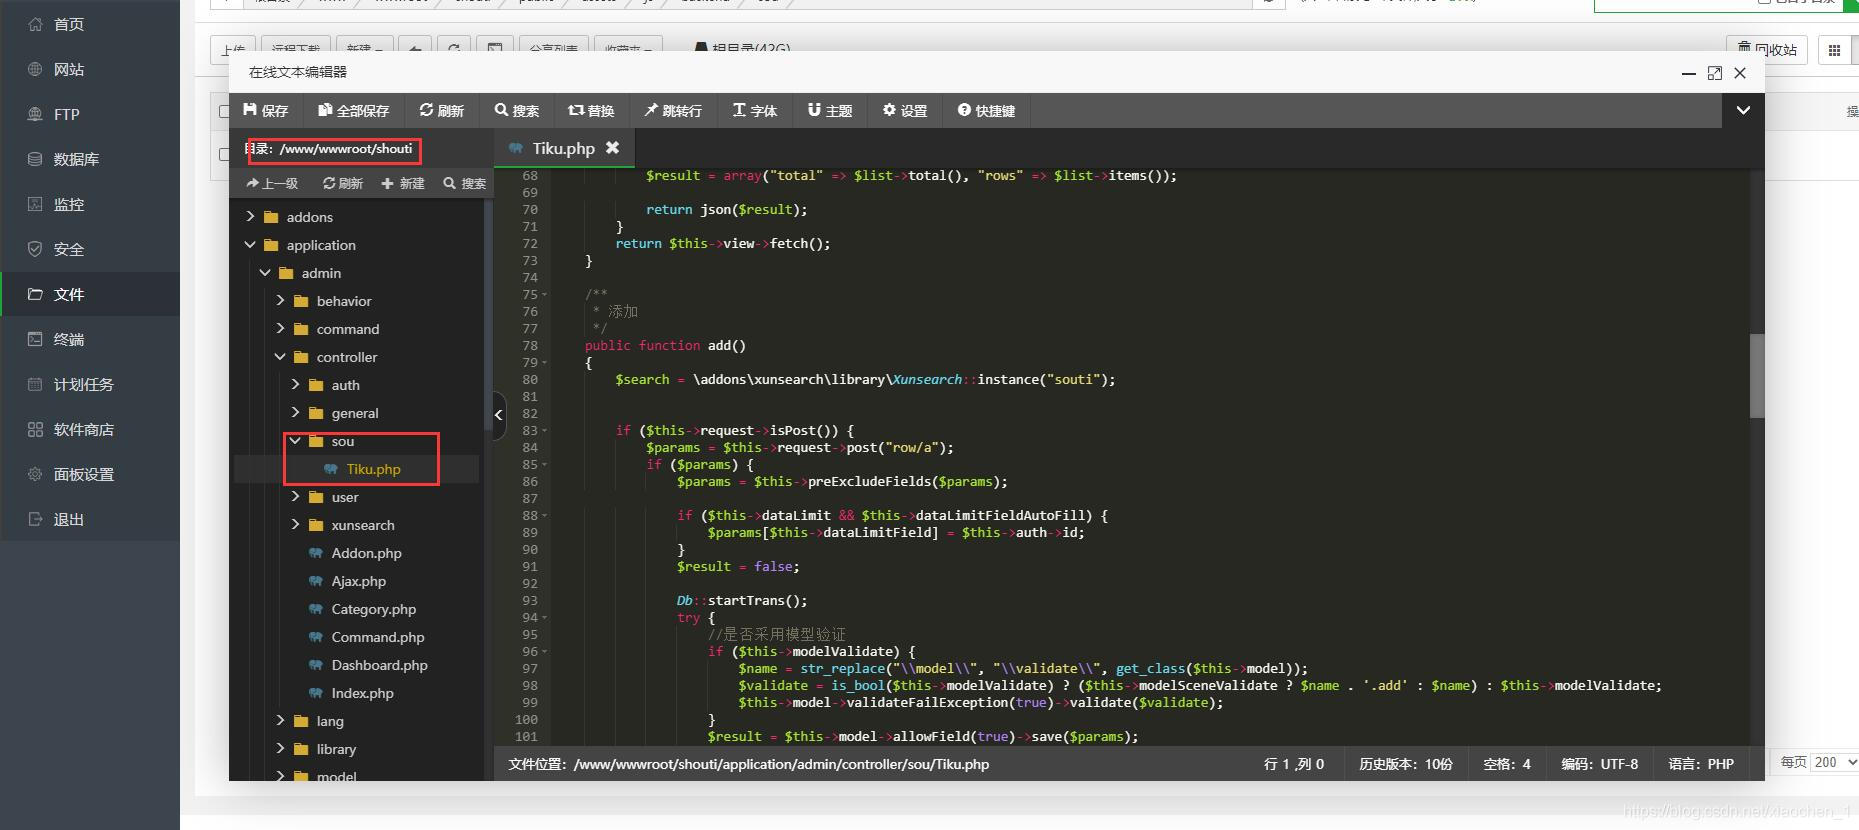Collapse the sou folder
The height and width of the screenshot is (830, 1859).
click(x=295, y=441)
